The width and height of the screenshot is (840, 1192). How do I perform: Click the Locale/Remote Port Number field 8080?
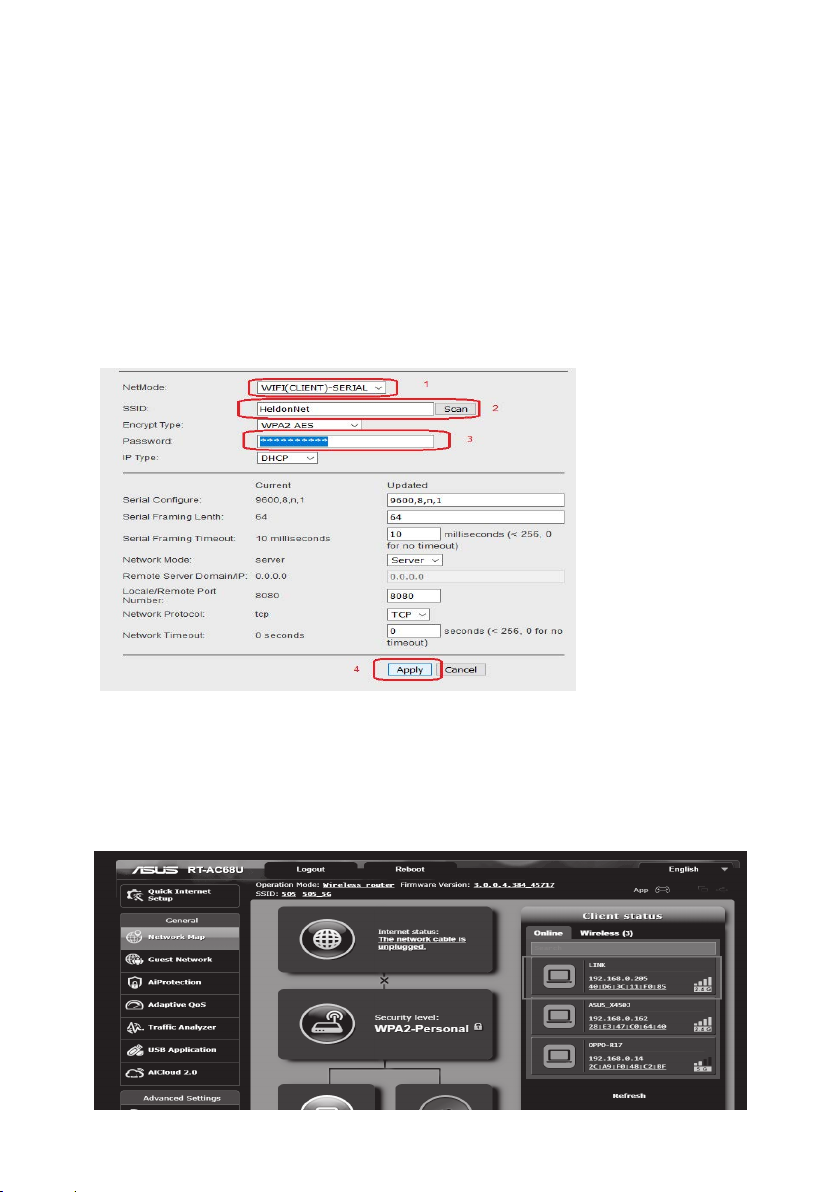pyautogui.click(x=414, y=596)
